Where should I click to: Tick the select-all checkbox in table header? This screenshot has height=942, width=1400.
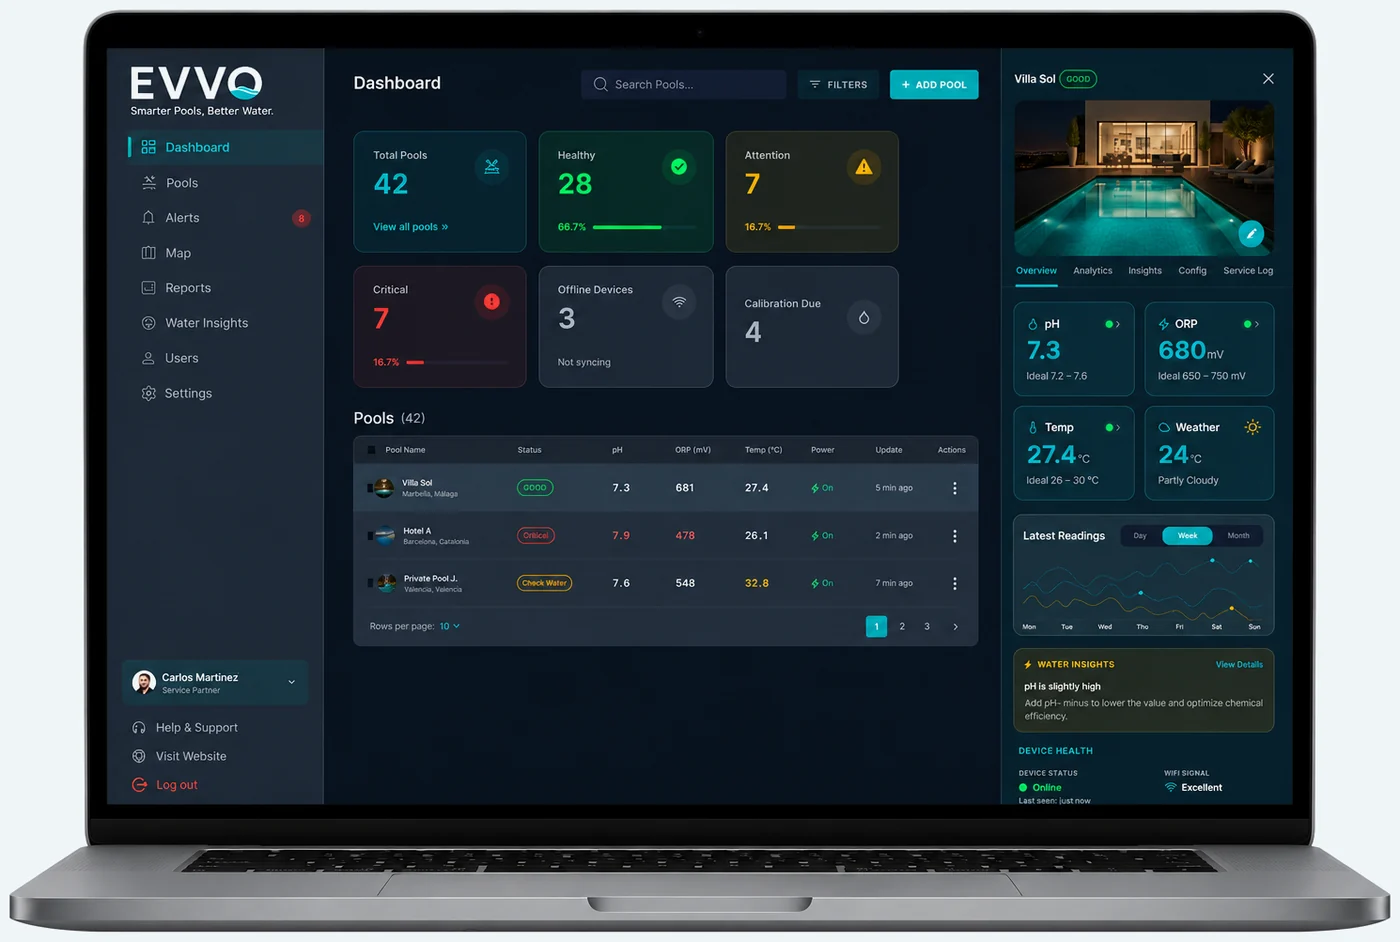click(372, 450)
